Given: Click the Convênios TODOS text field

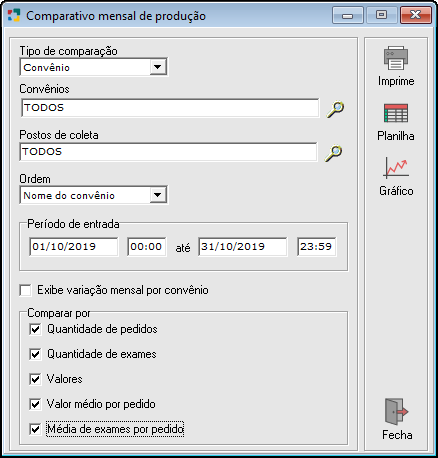Looking at the screenshot, I should 170,108.
